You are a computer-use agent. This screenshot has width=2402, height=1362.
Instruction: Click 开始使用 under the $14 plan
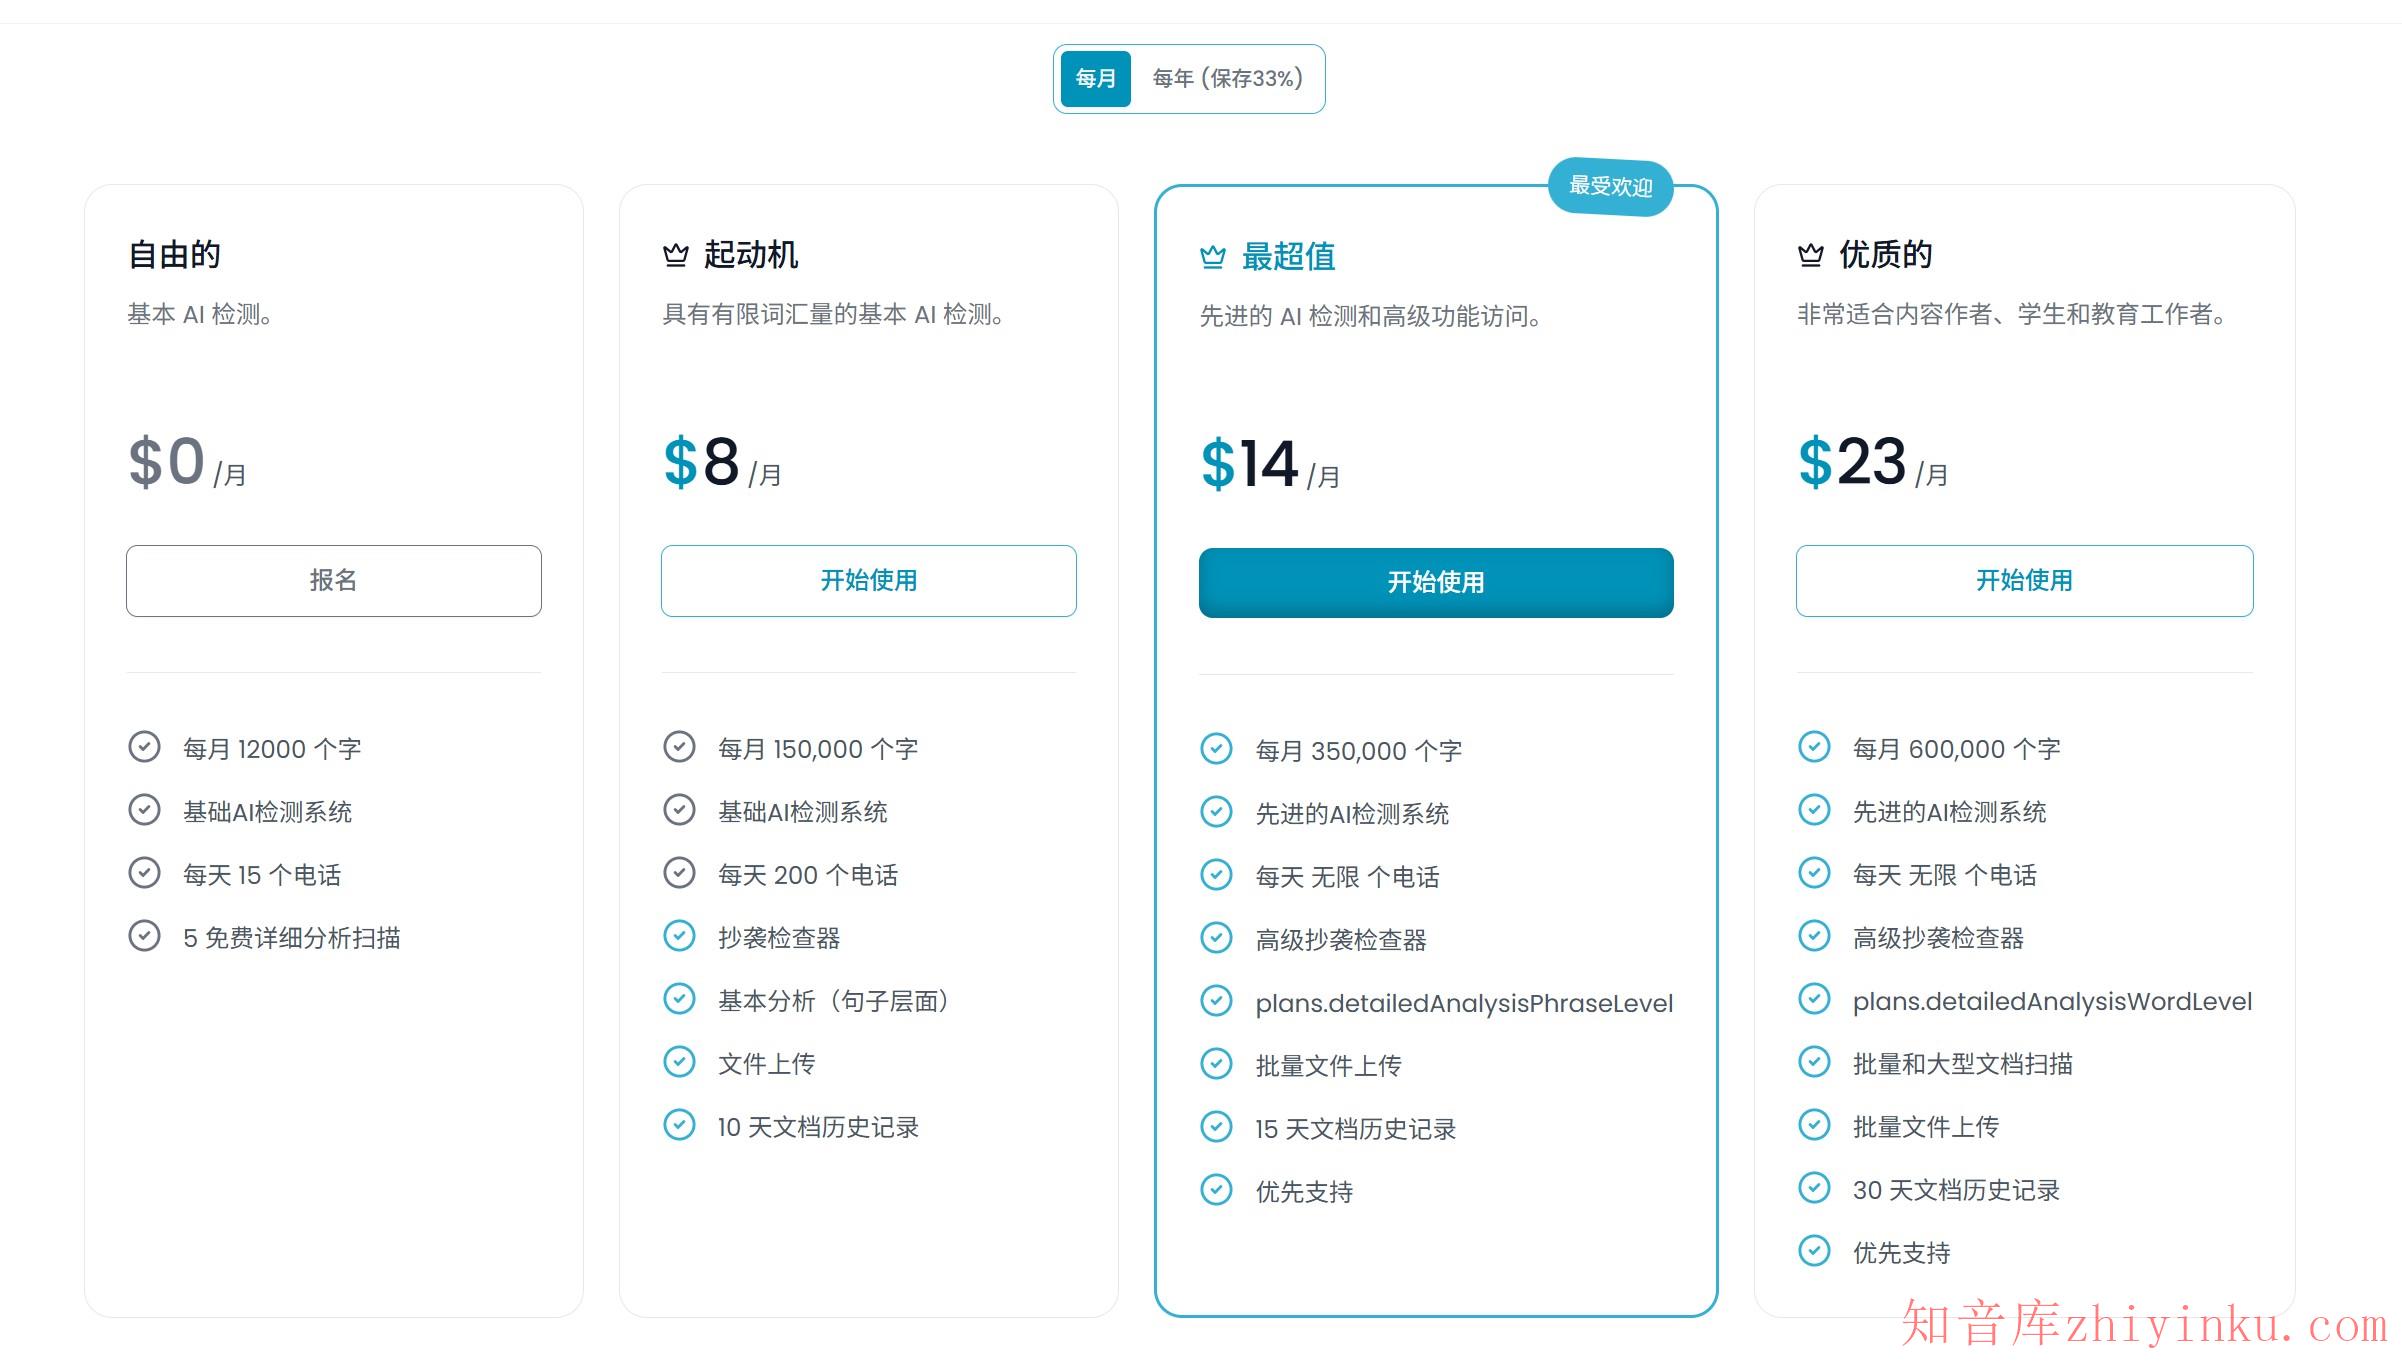(x=1435, y=582)
